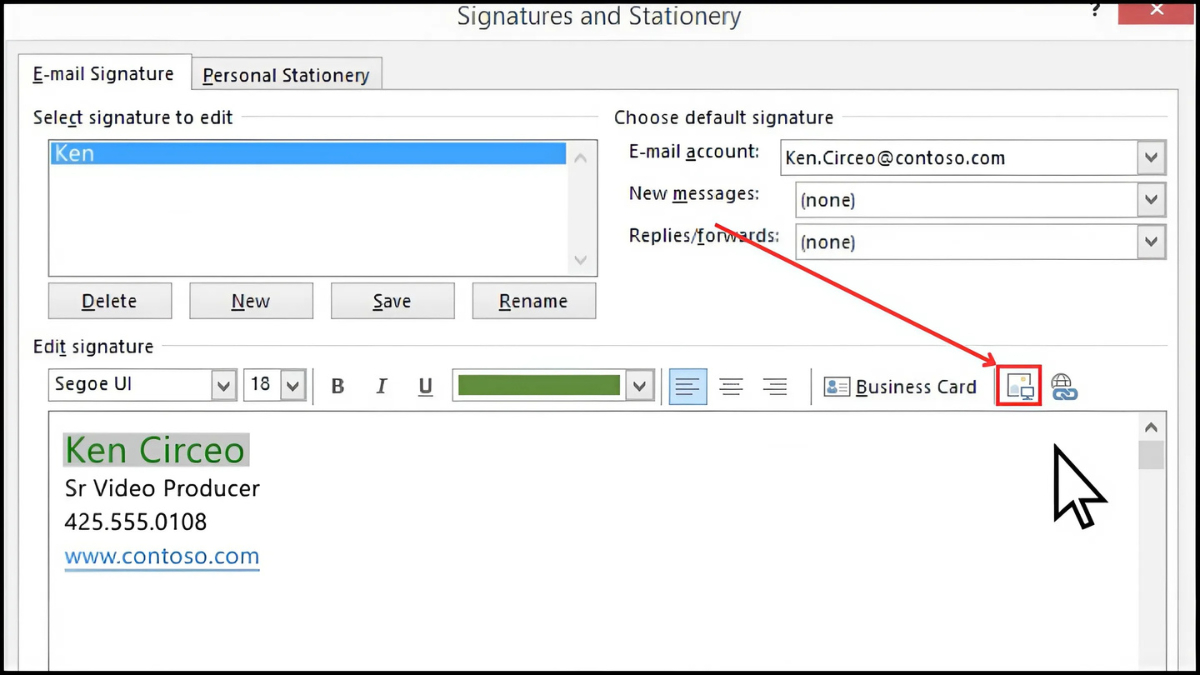Align signature text left
Screen dimensions: 1200x675
click(687, 386)
